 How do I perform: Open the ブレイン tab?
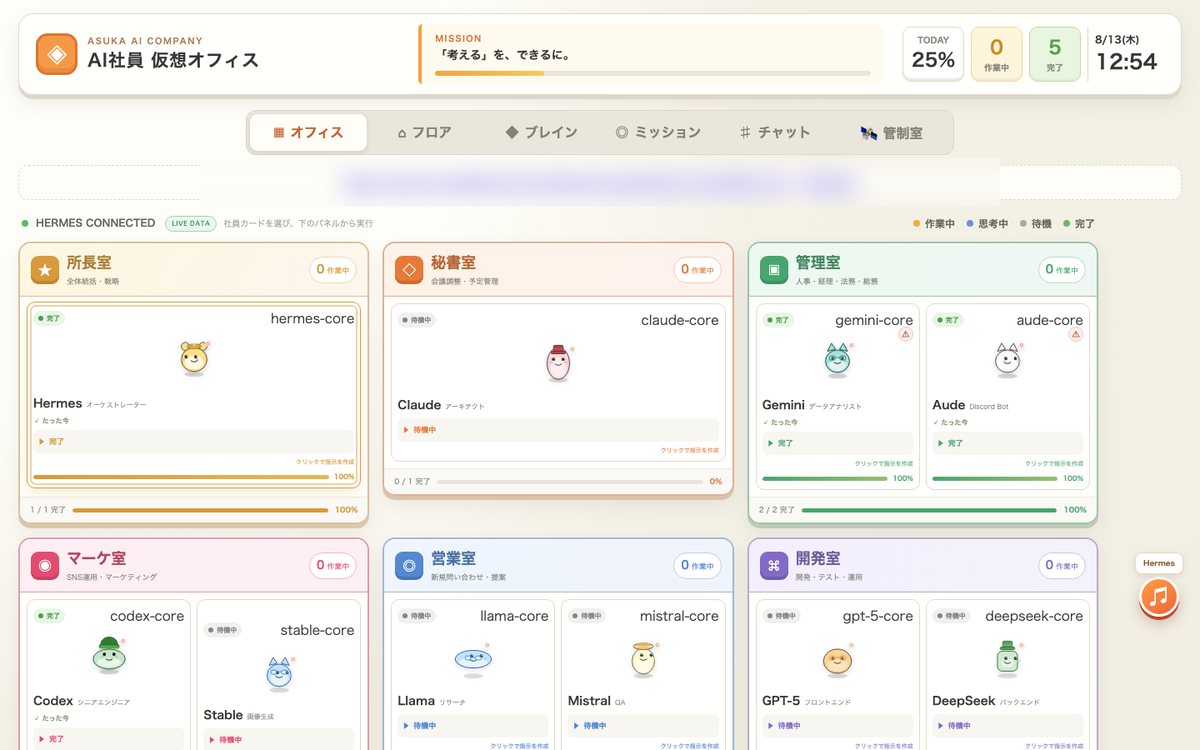(541, 132)
